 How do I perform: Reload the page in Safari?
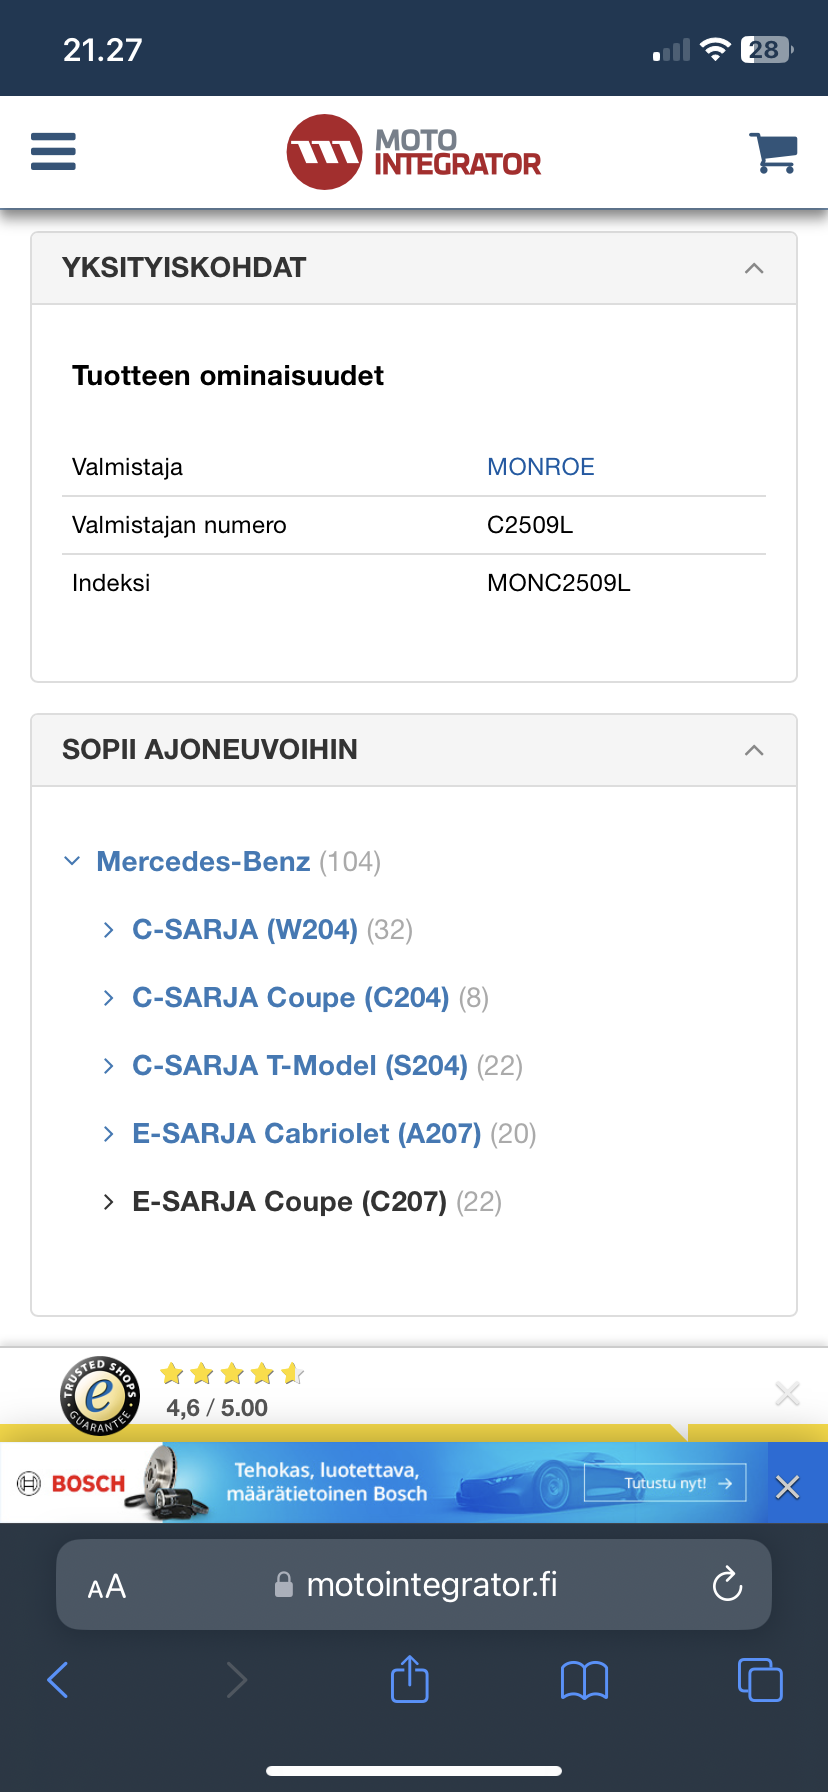(726, 1584)
